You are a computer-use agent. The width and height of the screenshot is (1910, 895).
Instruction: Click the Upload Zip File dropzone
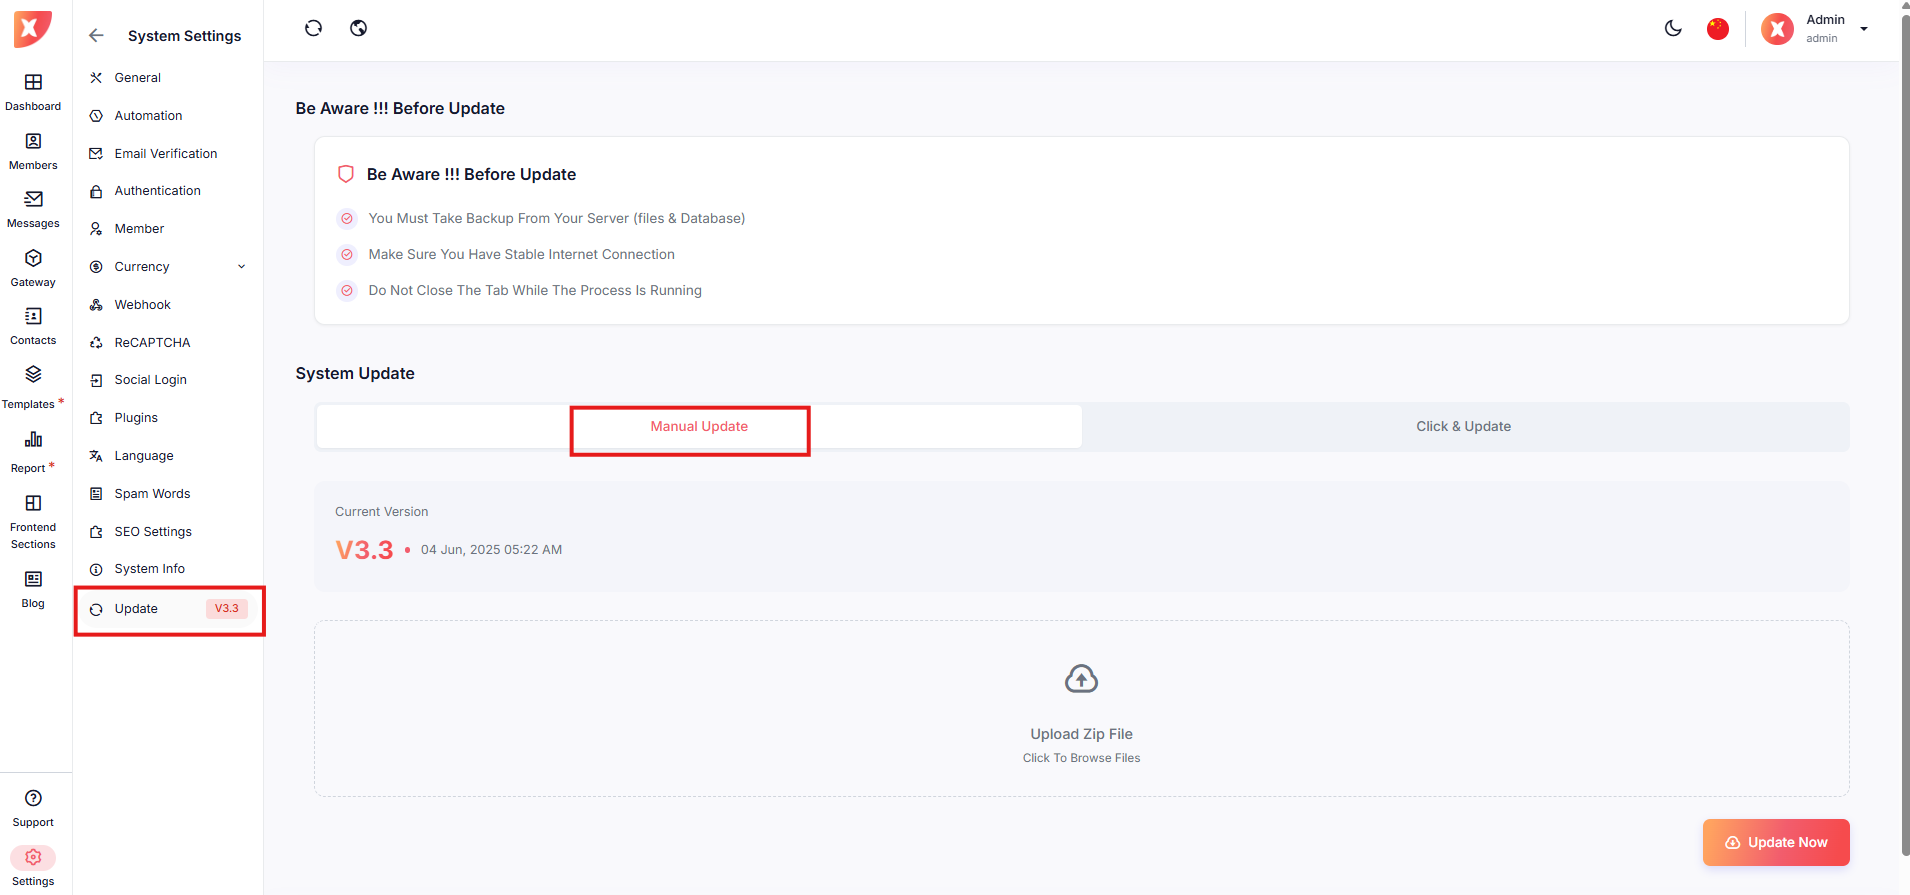(x=1081, y=709)
